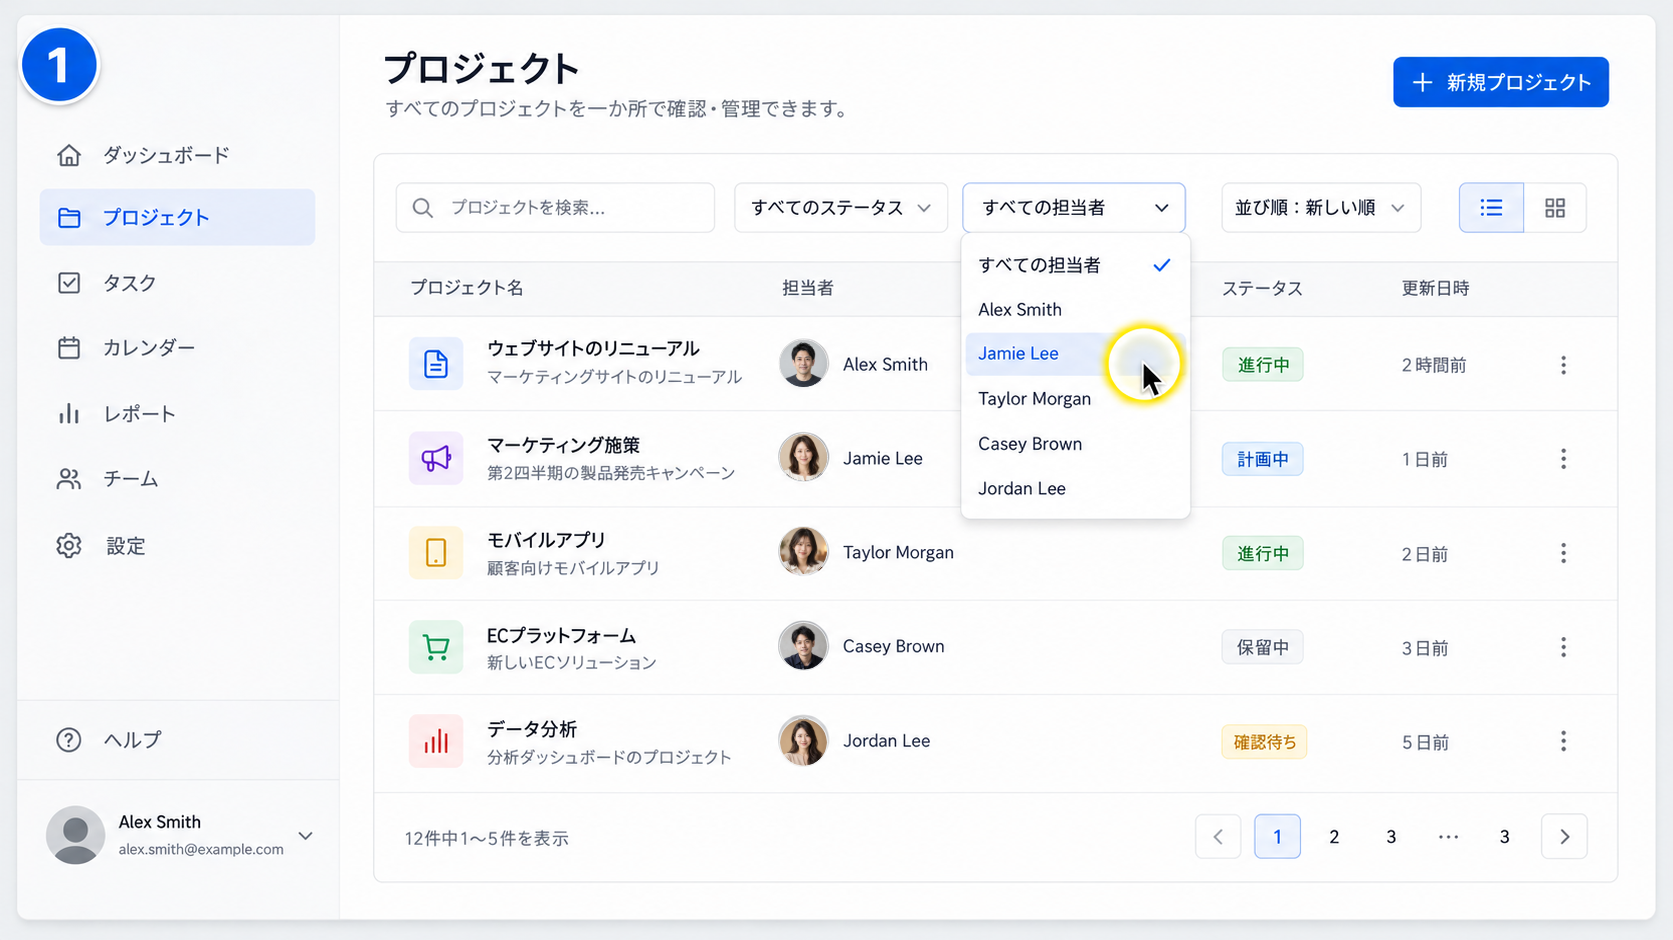Viewport: 1673px width, 940px height.
Task: Click the ヘルプ question mark icon
Action: coord(69,740)
